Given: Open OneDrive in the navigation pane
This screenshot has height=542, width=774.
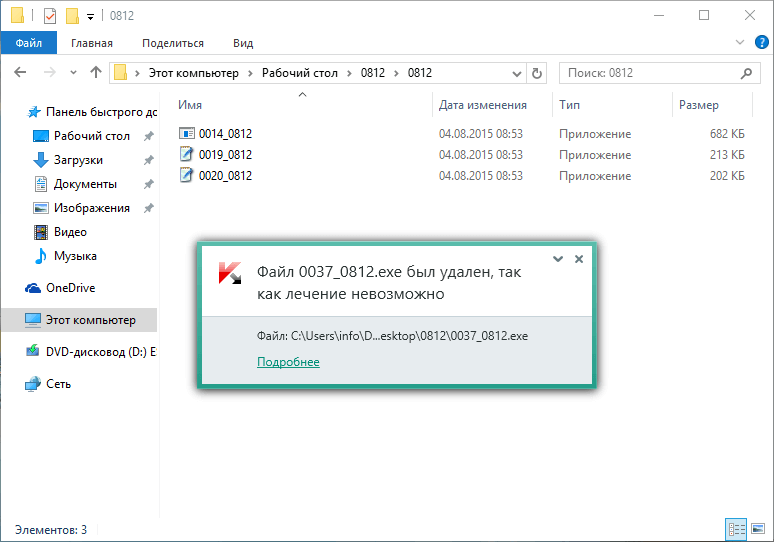Looking at the screenshot, I should pos(60,288).
